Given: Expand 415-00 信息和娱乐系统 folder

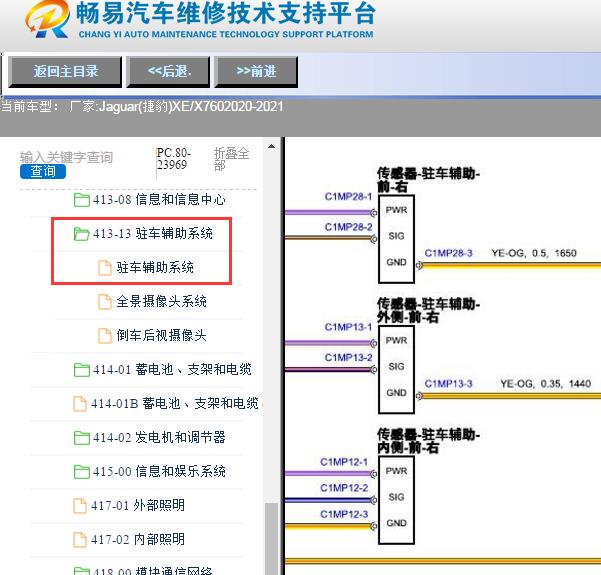Looking at the screenshot, I should (x=159, y=472).
